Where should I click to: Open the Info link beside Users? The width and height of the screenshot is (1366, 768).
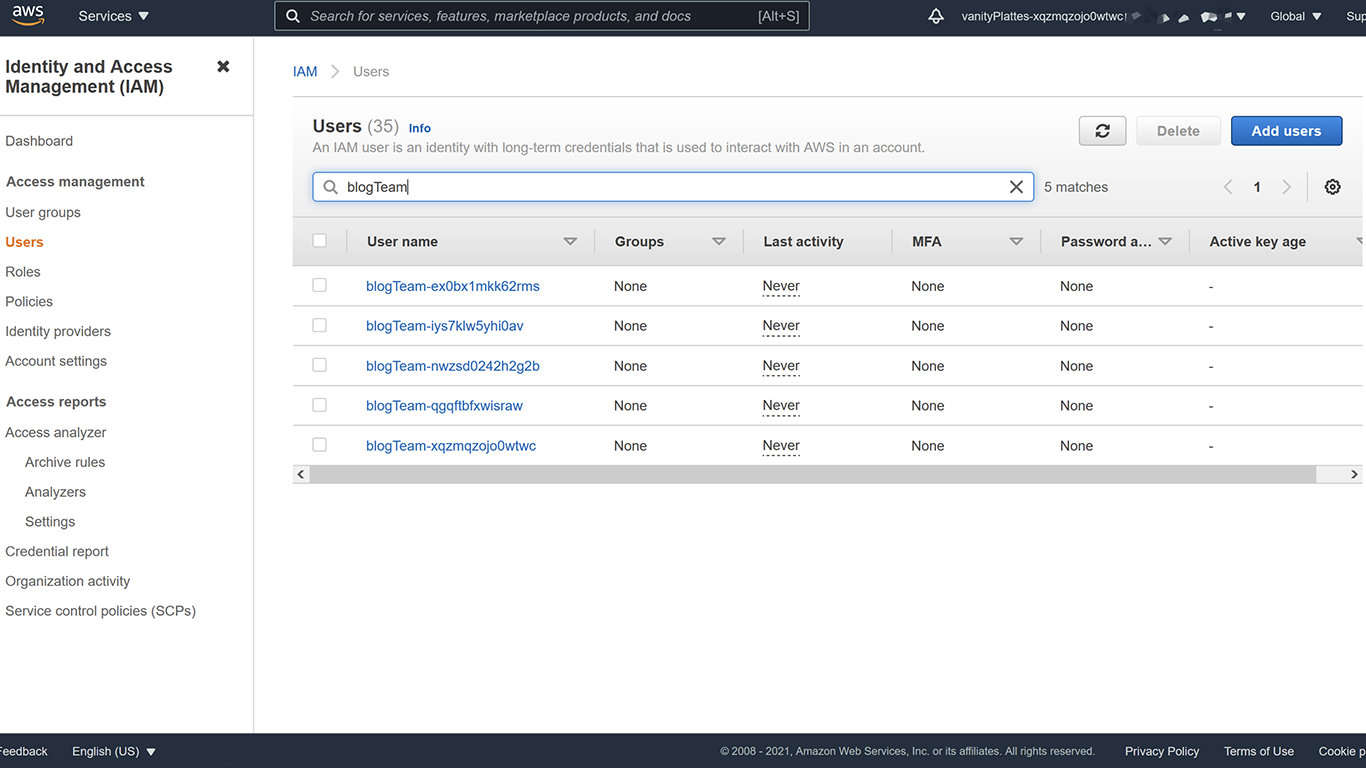pos(420,128)
